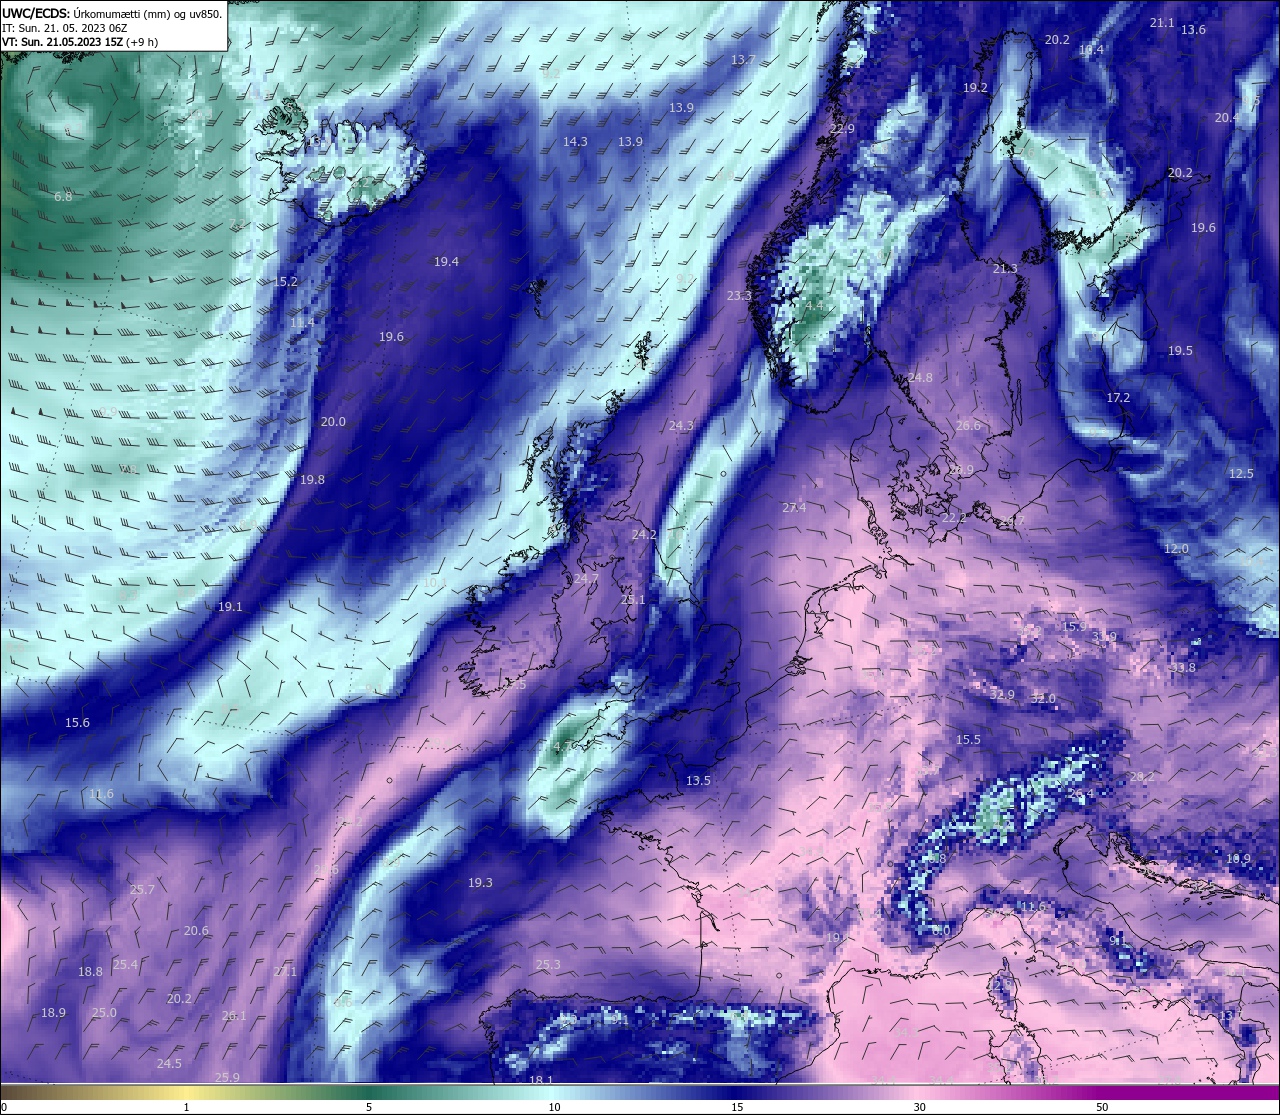
Task: Click the map value '12.0'
Action: click(x=1176, y=548)
